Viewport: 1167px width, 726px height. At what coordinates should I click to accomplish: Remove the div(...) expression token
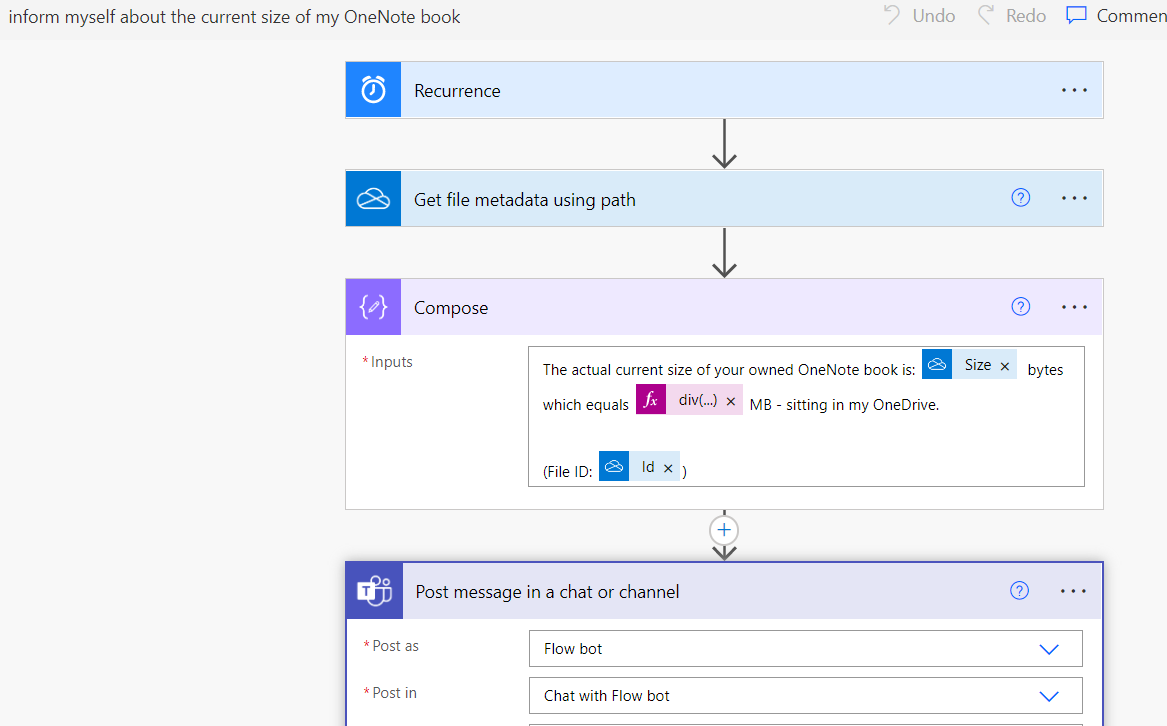(731, 401)
